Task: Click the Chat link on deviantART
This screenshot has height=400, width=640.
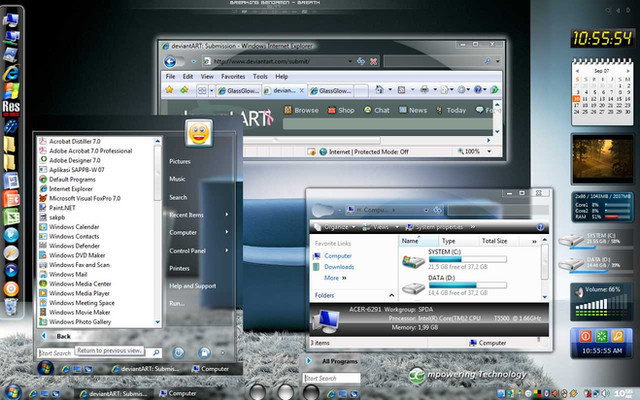Action: [377, 110]
